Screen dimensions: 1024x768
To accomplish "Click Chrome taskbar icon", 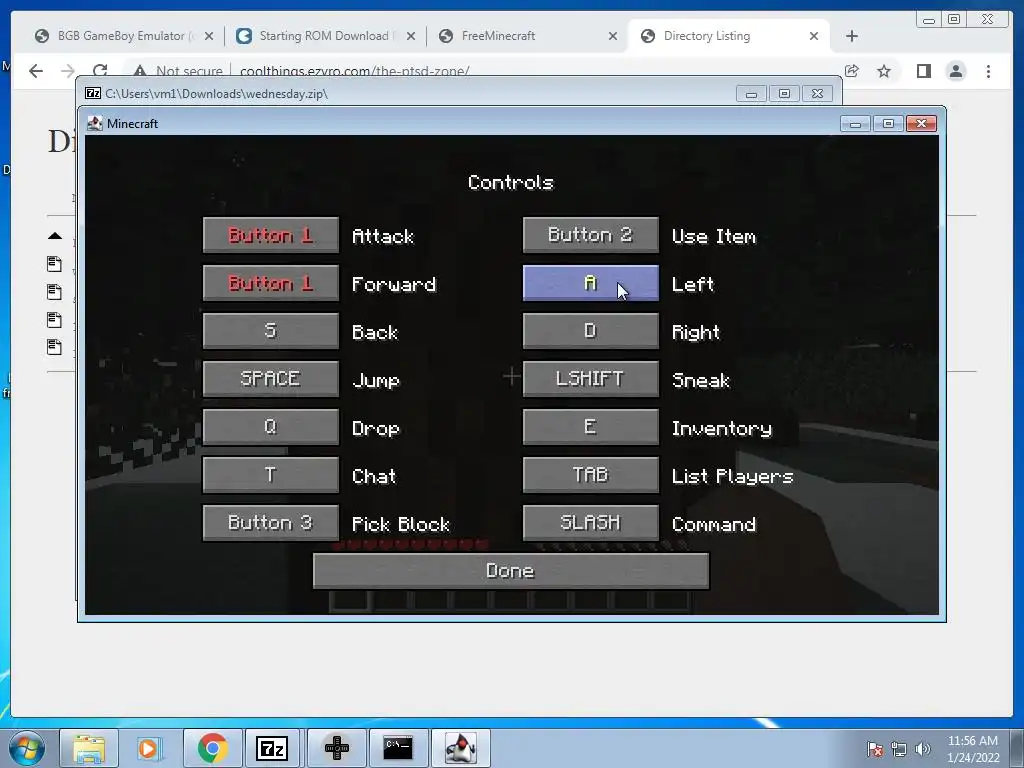I will [213, 748].
